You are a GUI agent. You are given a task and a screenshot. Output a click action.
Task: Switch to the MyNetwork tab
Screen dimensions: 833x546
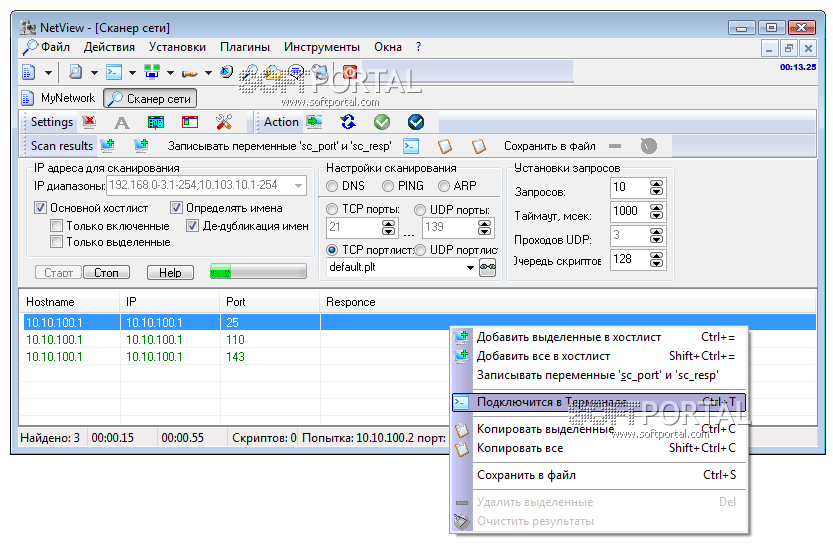pos(59,98)
